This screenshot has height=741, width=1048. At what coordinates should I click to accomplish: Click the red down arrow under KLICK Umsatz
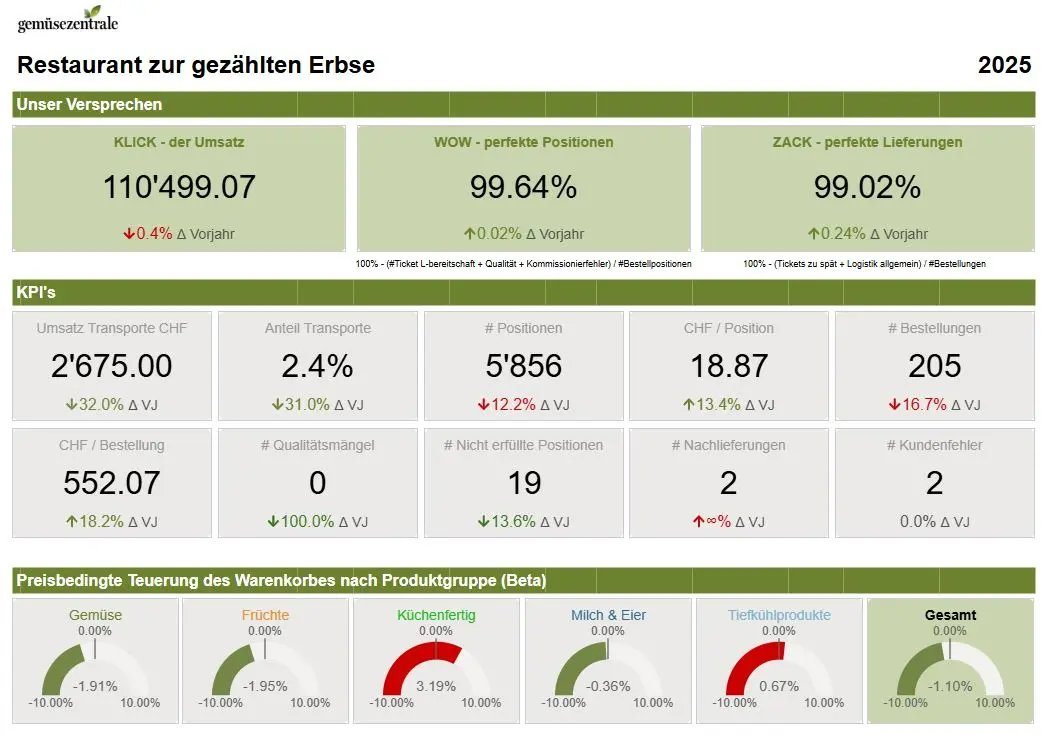coord(129,234)
